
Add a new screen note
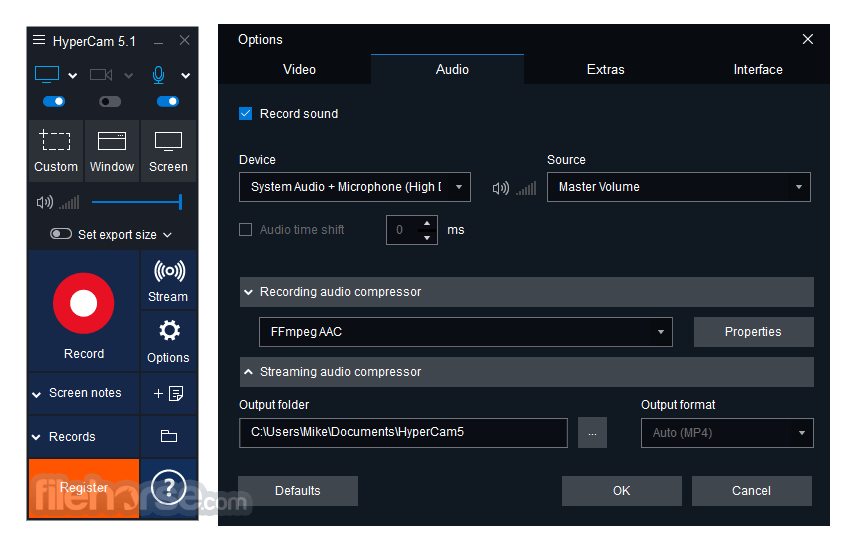pyautogui.click(x=168, y=393)
